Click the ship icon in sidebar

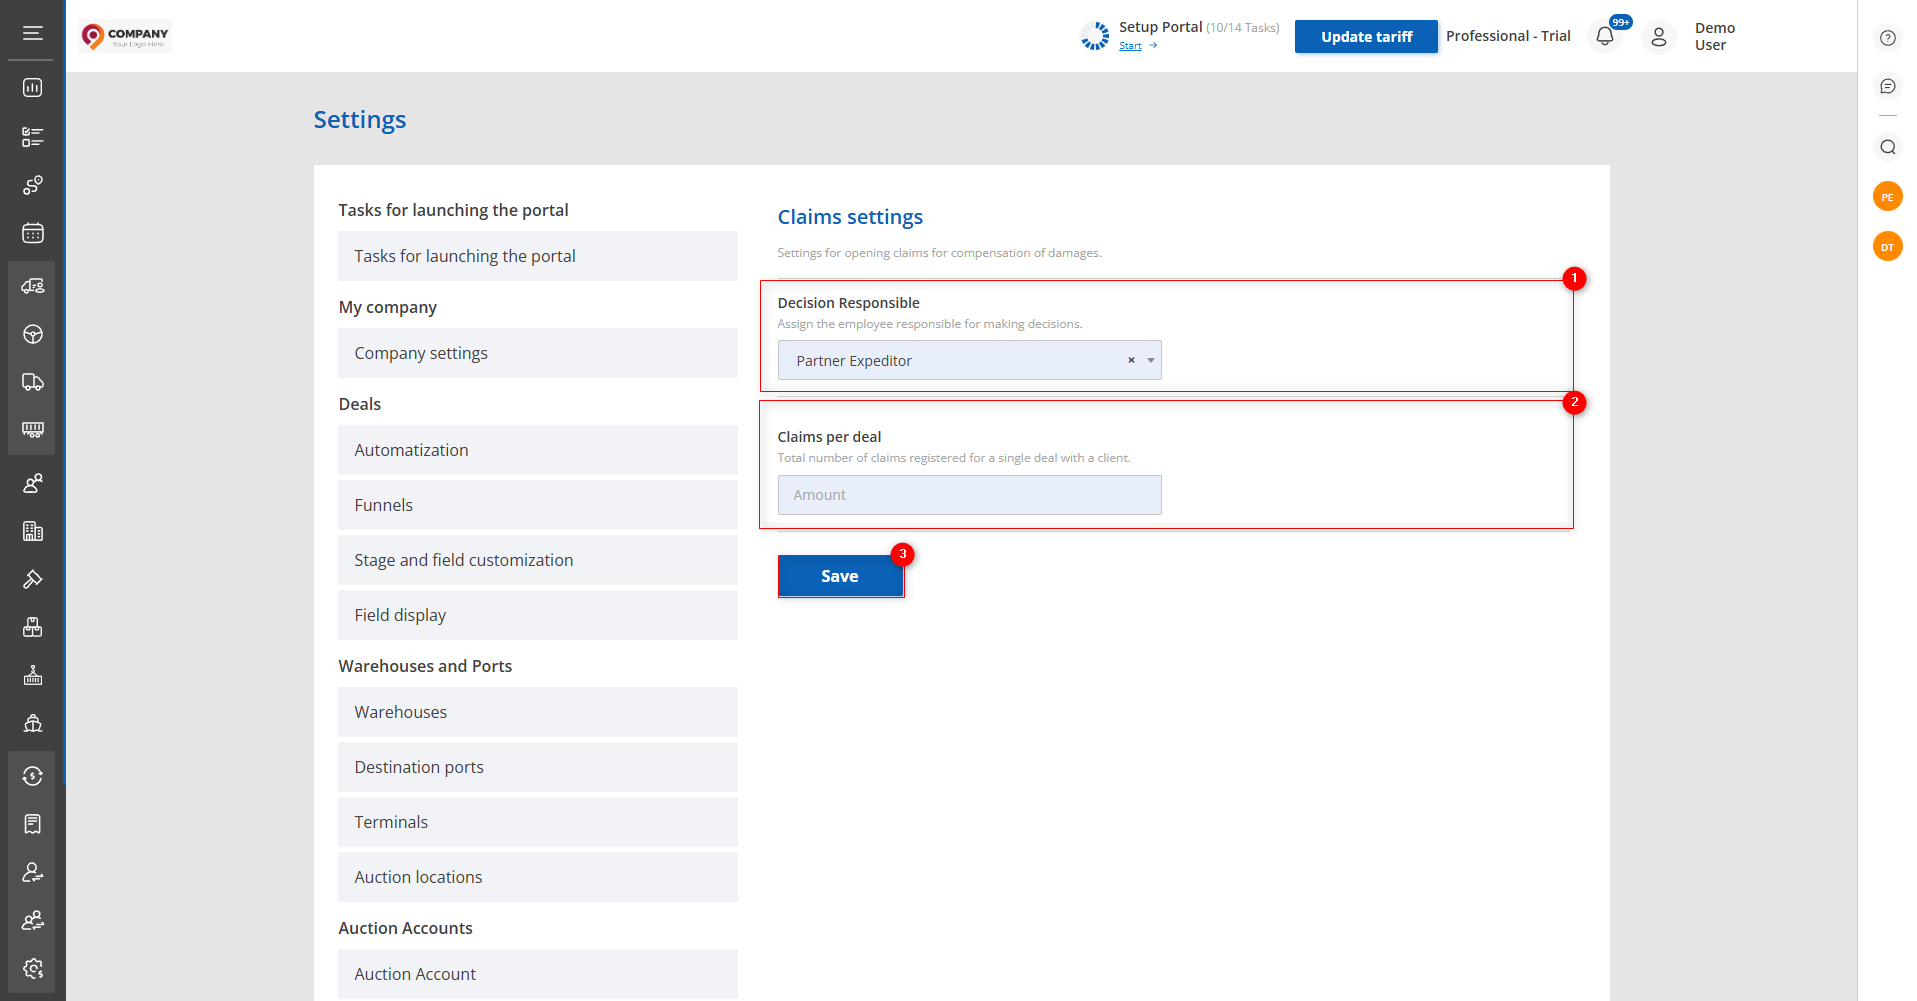tap(33, 724)
